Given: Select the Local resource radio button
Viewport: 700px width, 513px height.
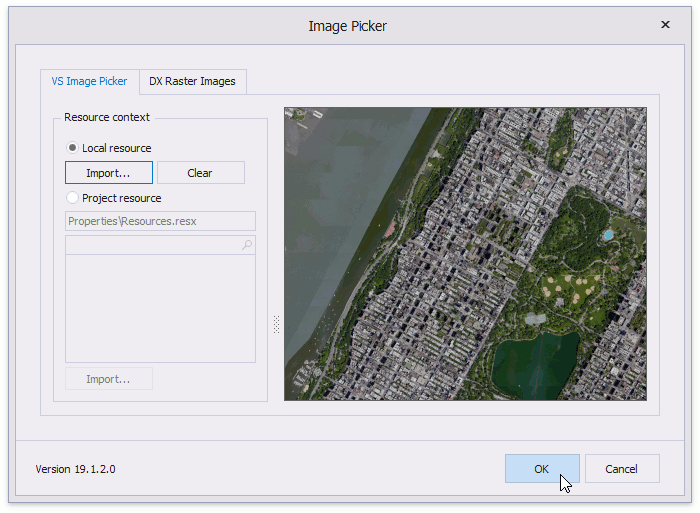Looking at the screenshot, I should (73, 148).
